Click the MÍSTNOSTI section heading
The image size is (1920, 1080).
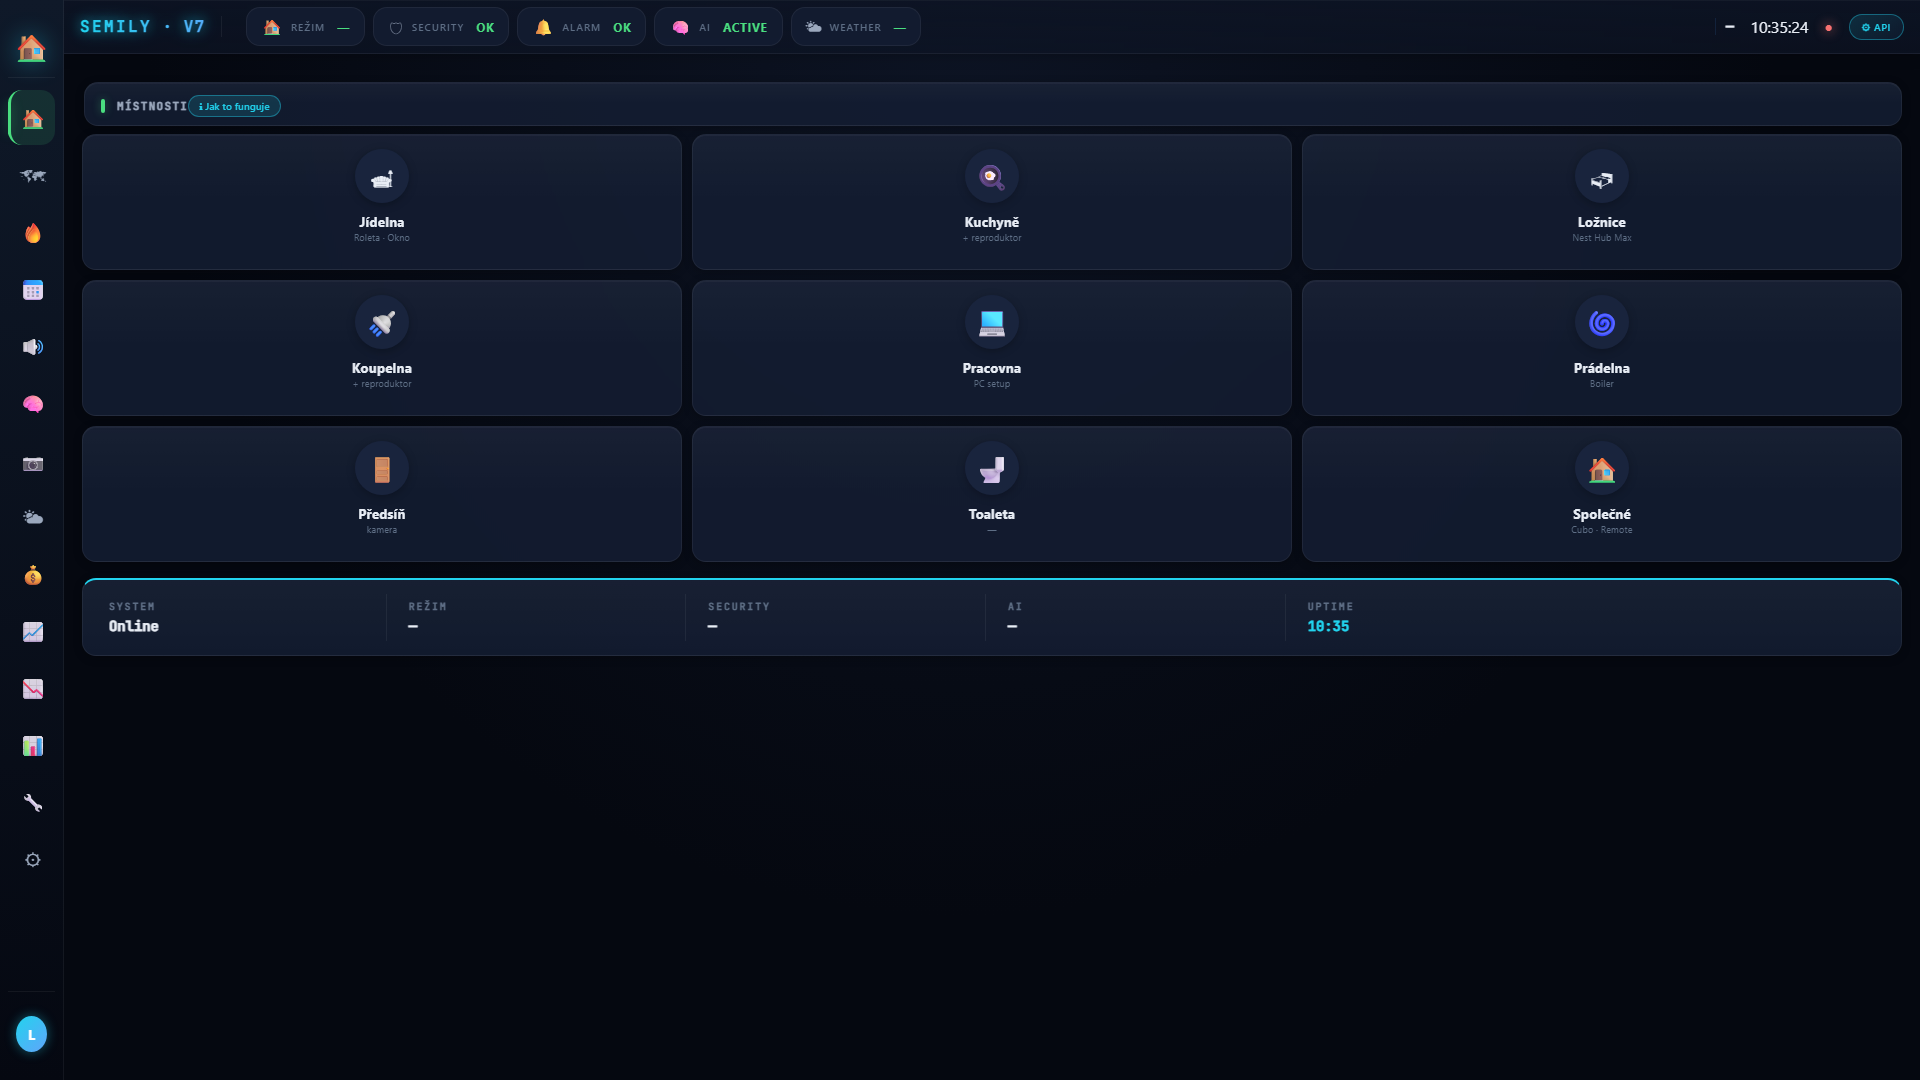[x=151, y=106]
